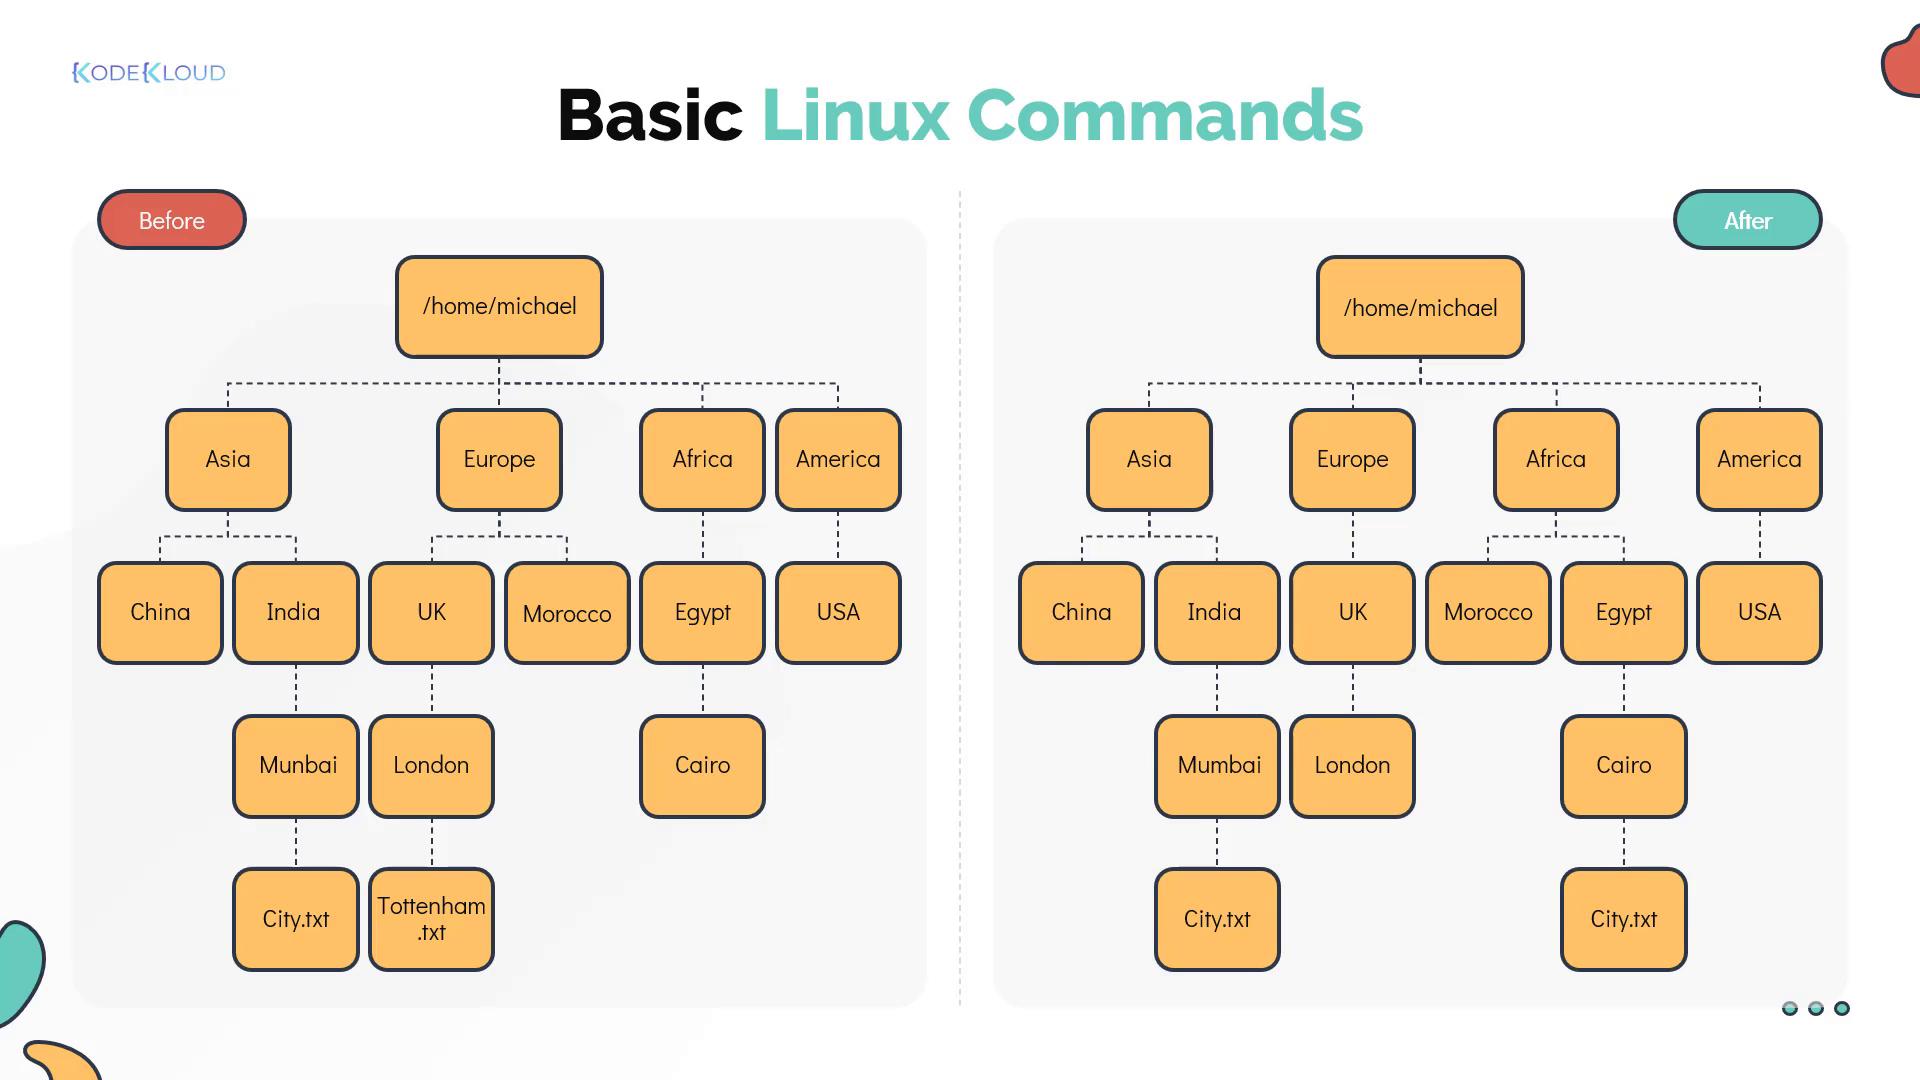Screen dimensions: 1920x1080
Task: Click the Tottenham.txt file in Before tree
Action: pos(431,919)
